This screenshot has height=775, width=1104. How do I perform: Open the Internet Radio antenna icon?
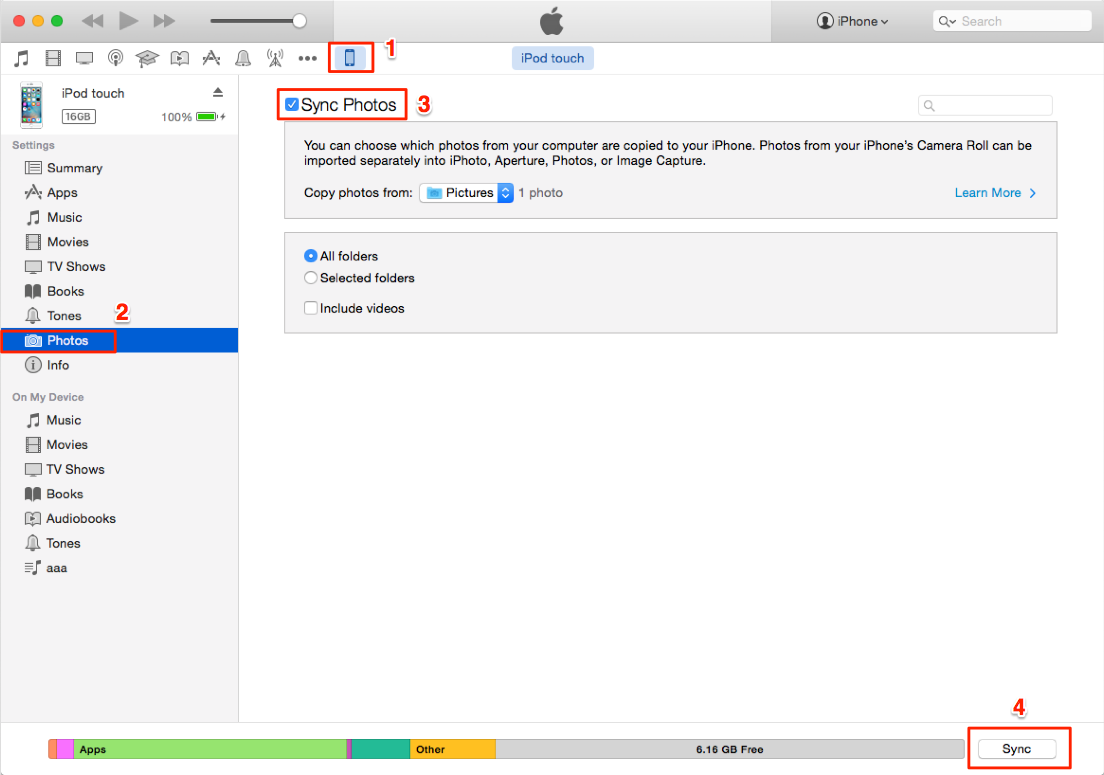(275, 58)
